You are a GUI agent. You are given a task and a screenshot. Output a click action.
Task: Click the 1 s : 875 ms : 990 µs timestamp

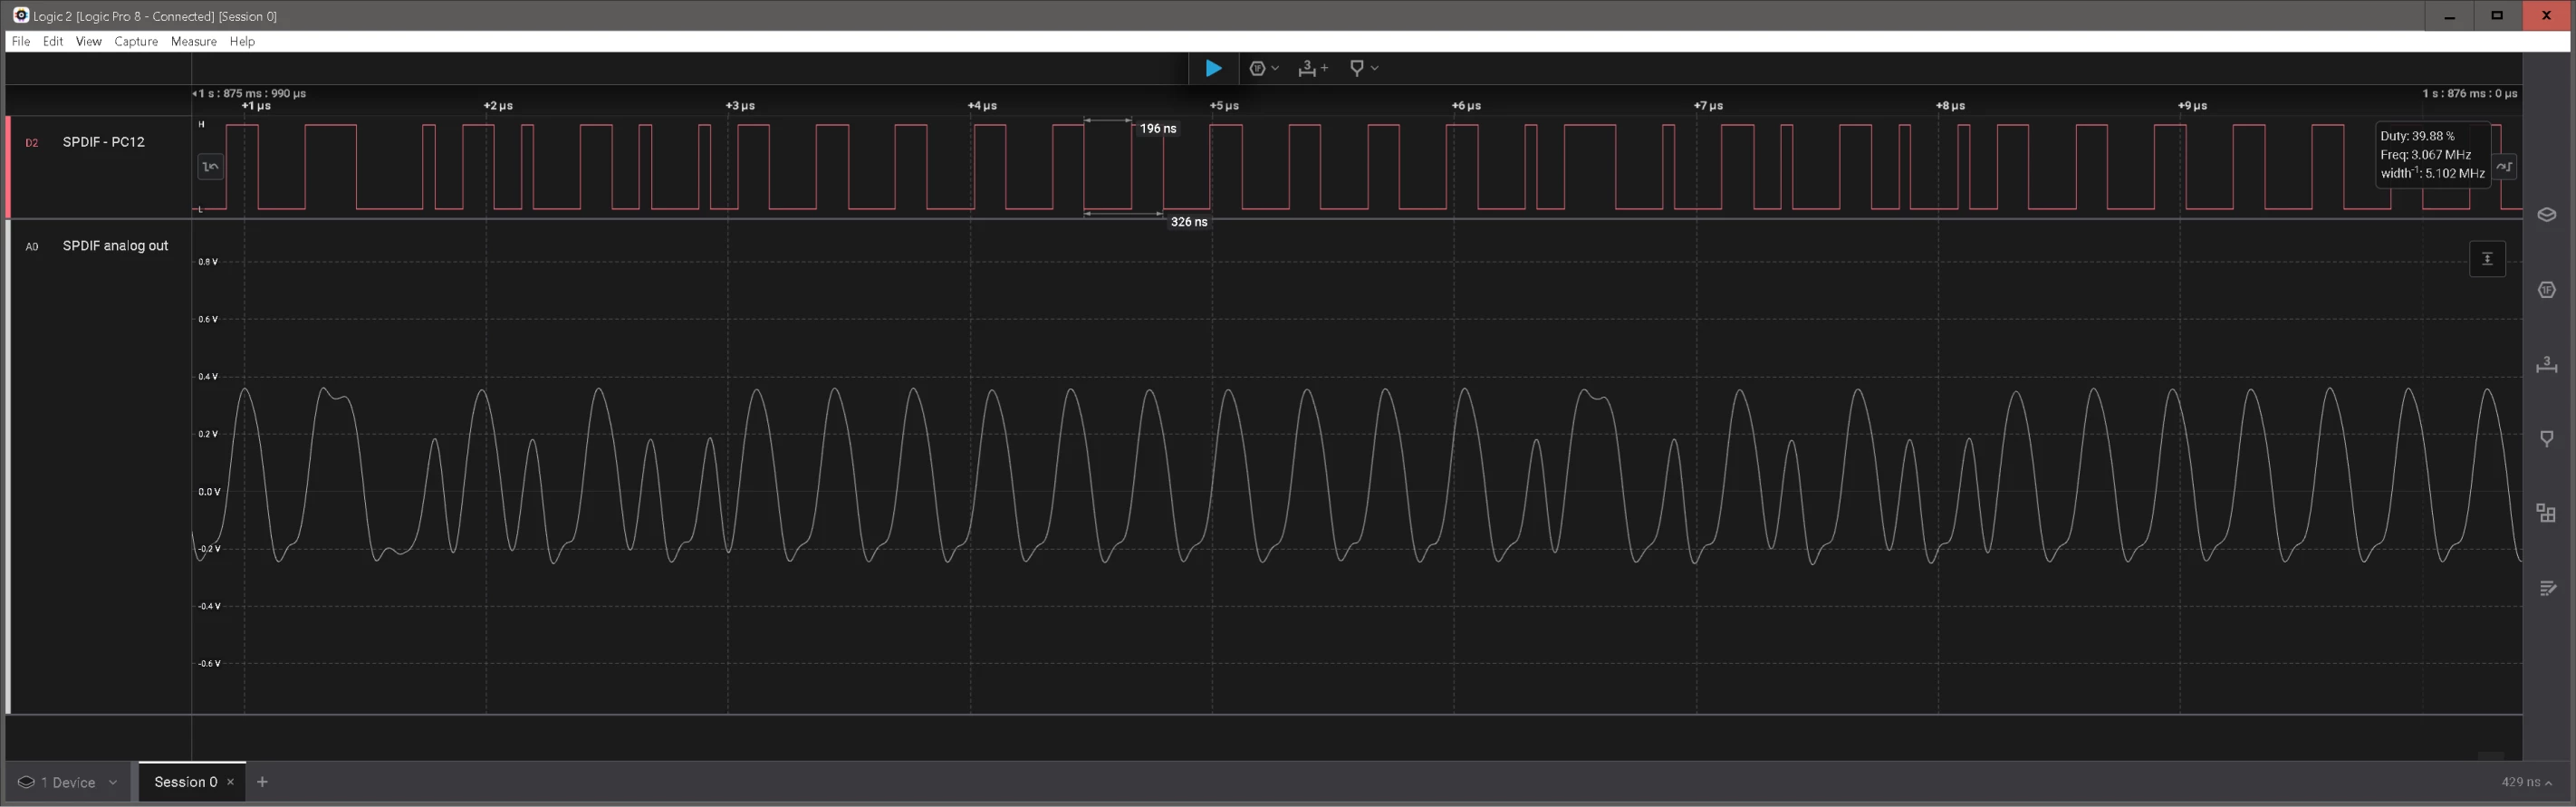click(x=250, y=93)
